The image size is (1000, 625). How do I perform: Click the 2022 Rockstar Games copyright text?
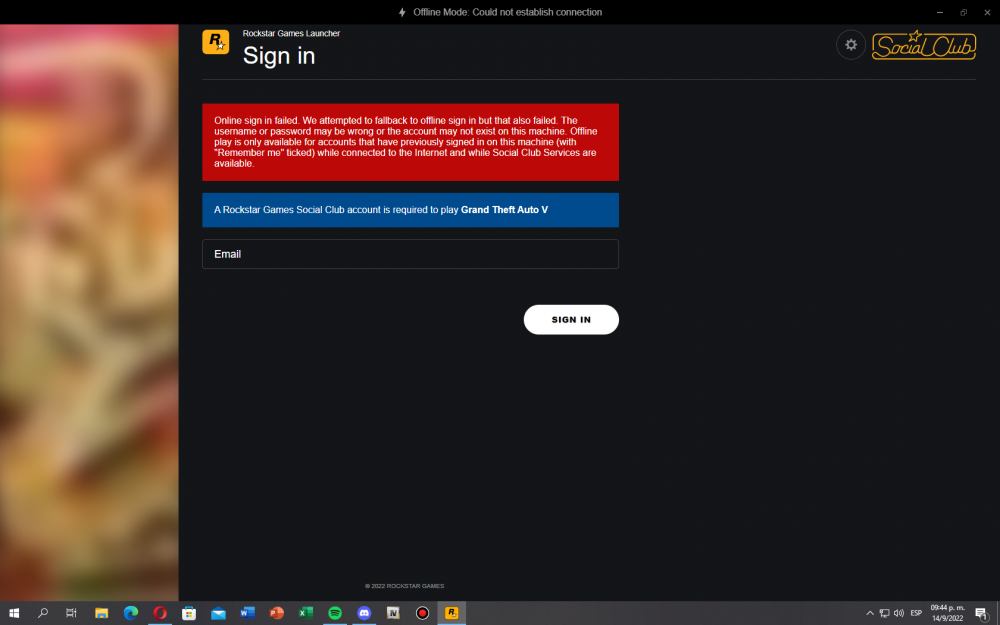(x=404, y=585)
